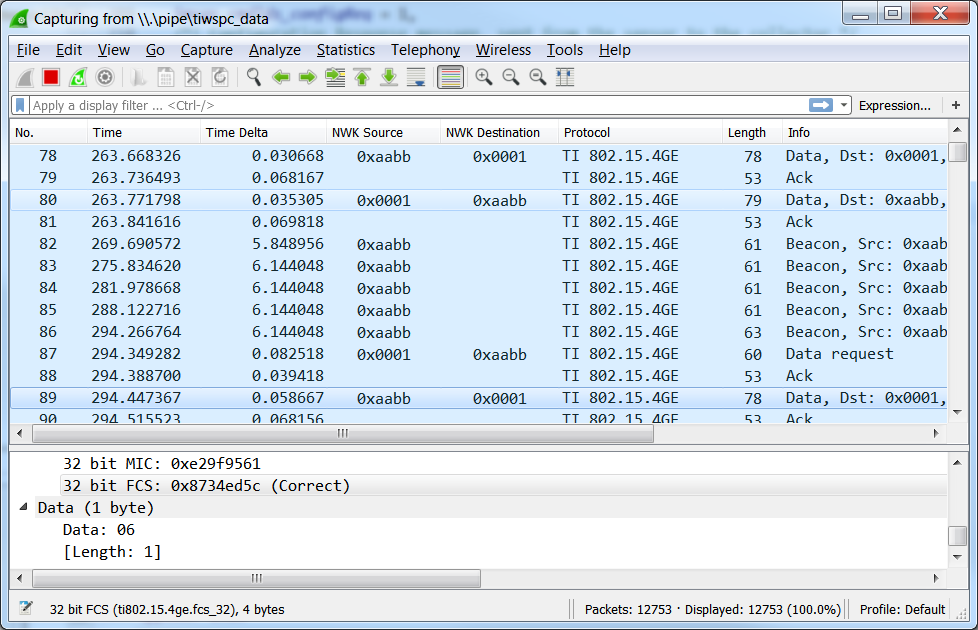Sort by the Time column header
978x630 pixels.
143,133
